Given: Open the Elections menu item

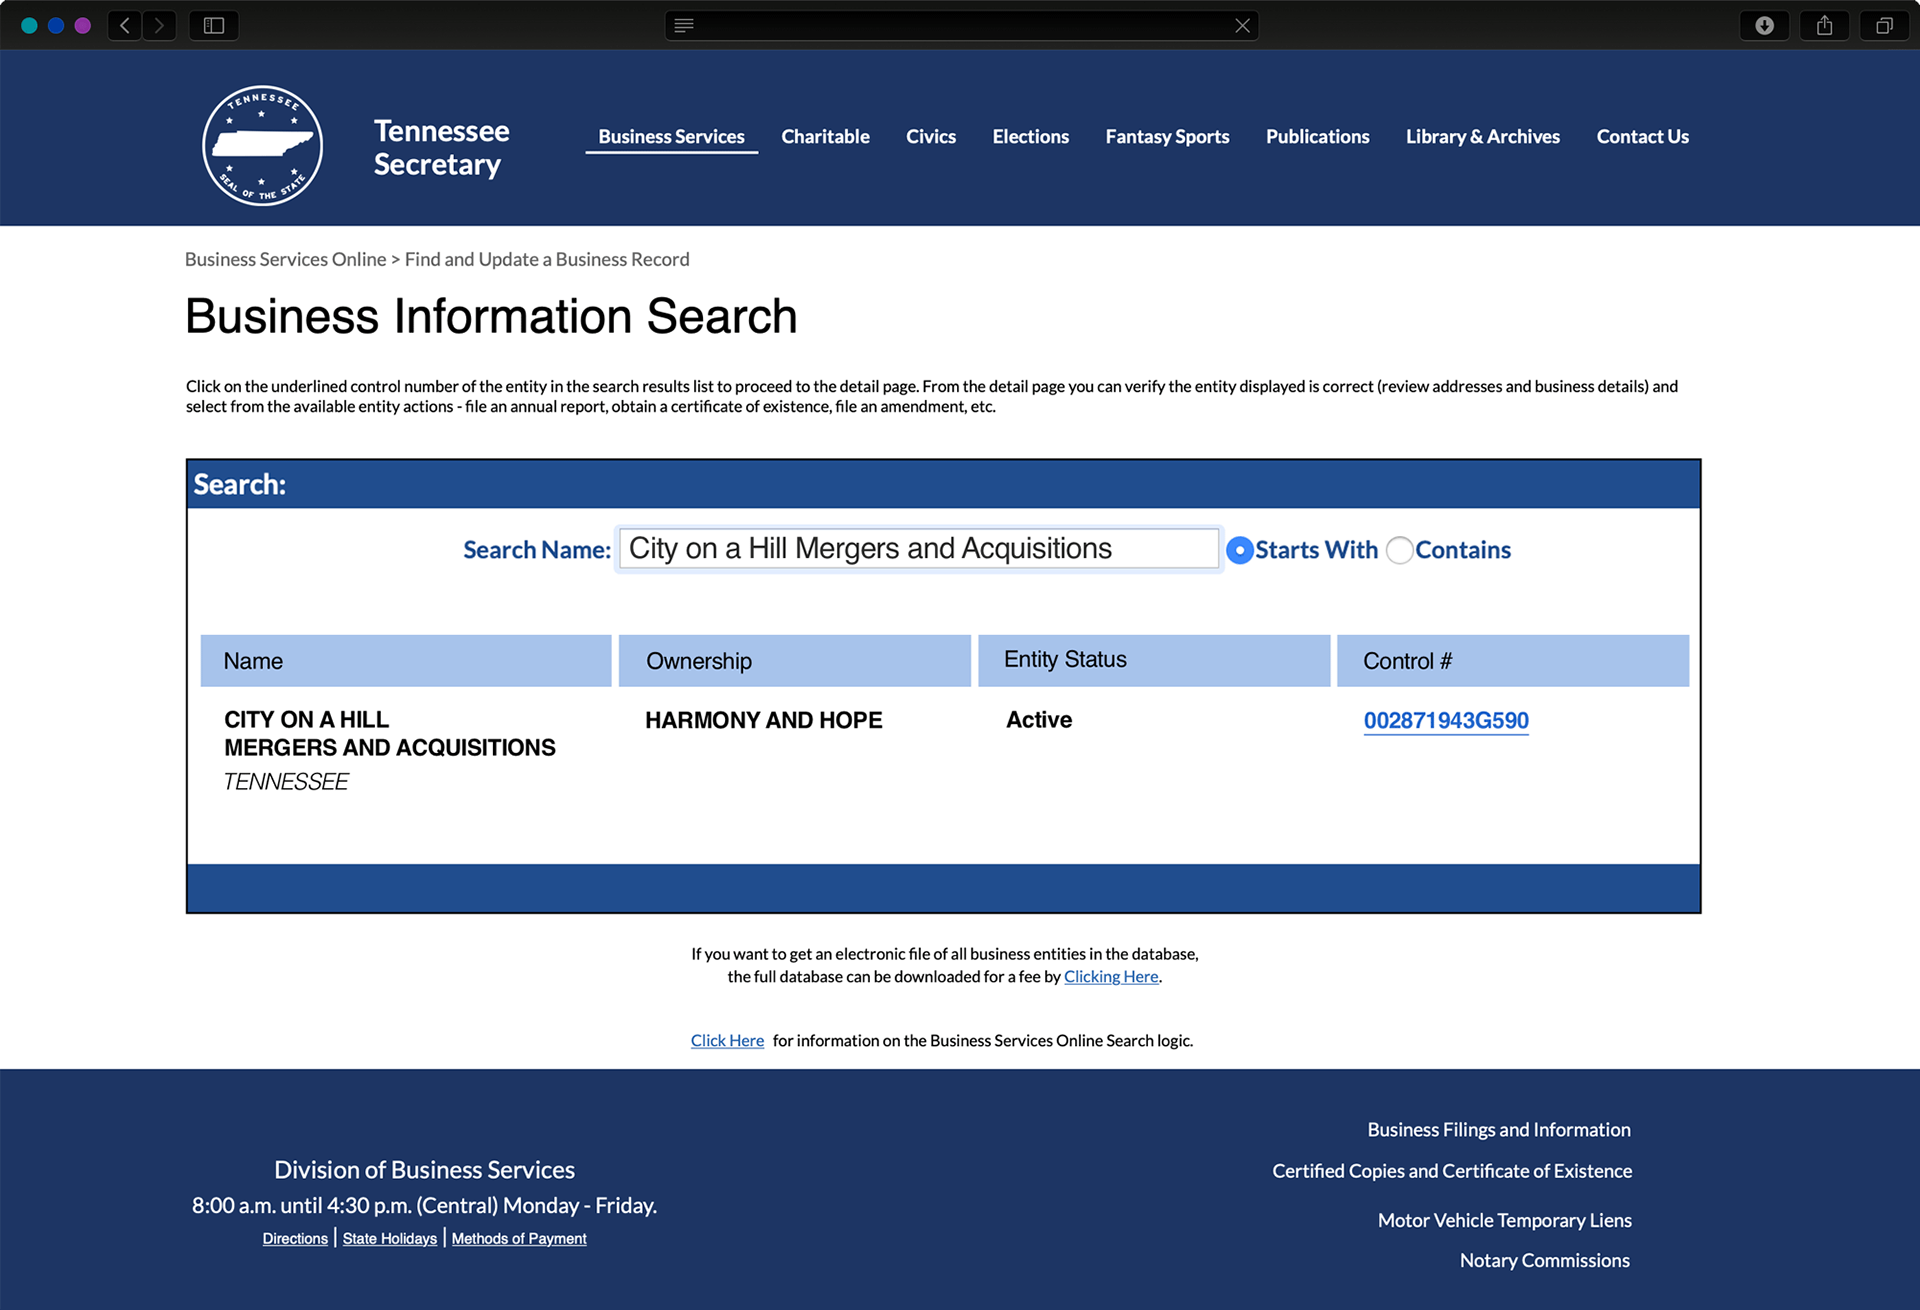Looking at the screenshot, I should 1030,137.
